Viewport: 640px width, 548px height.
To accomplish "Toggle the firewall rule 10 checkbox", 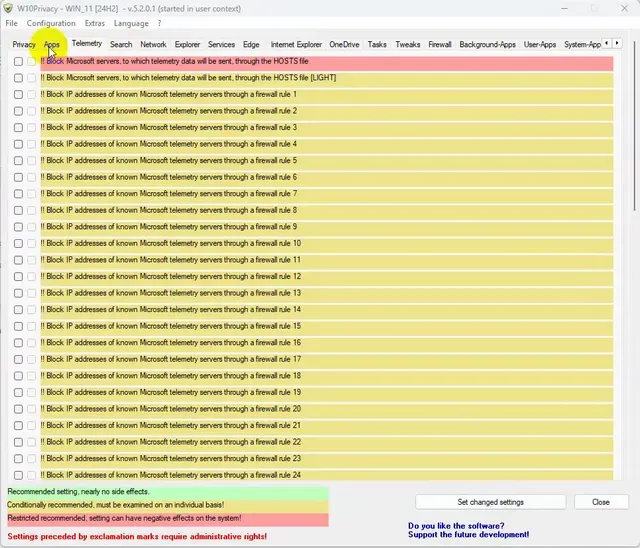I will coord(18,244).
